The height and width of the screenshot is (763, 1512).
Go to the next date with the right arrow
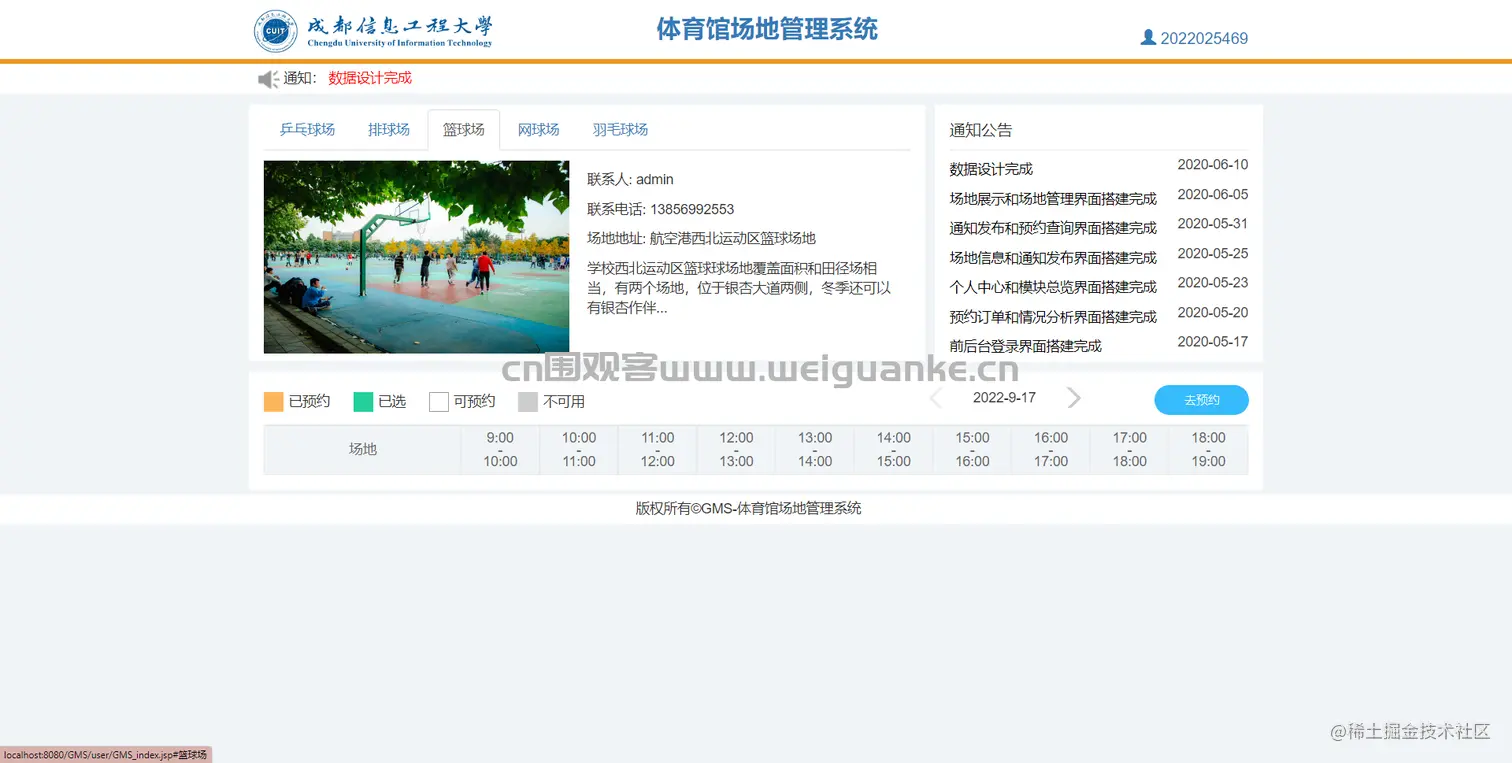tap(1074, 398)
